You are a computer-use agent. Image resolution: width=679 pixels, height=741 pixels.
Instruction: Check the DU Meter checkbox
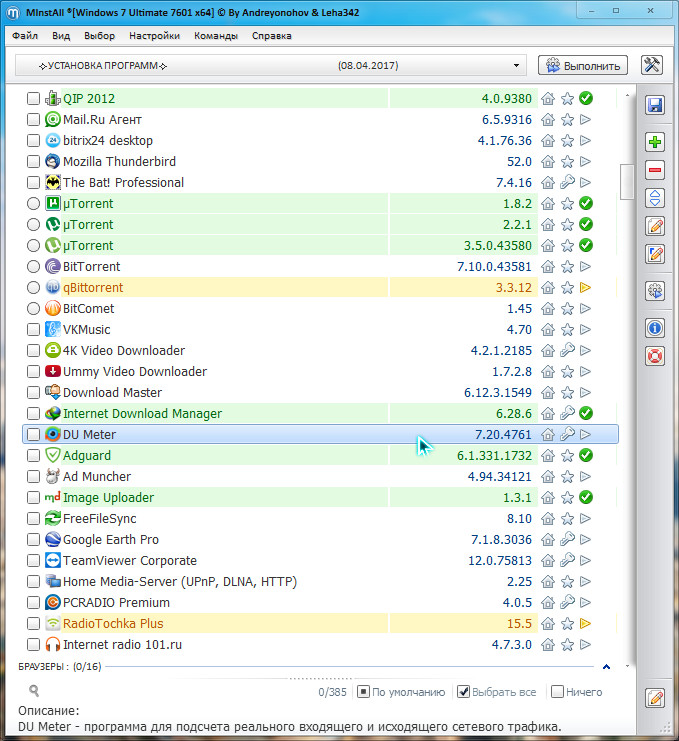click(x=33, y=434)
